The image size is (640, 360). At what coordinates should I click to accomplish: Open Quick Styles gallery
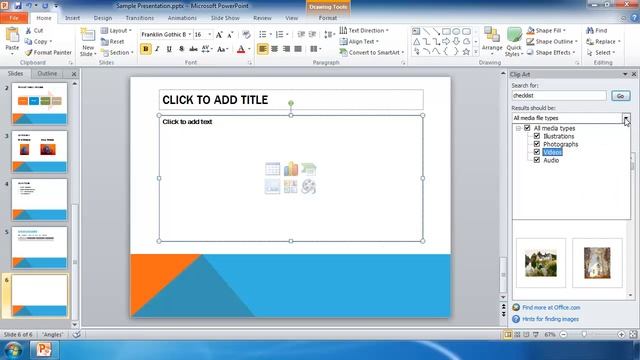(514, 42)
